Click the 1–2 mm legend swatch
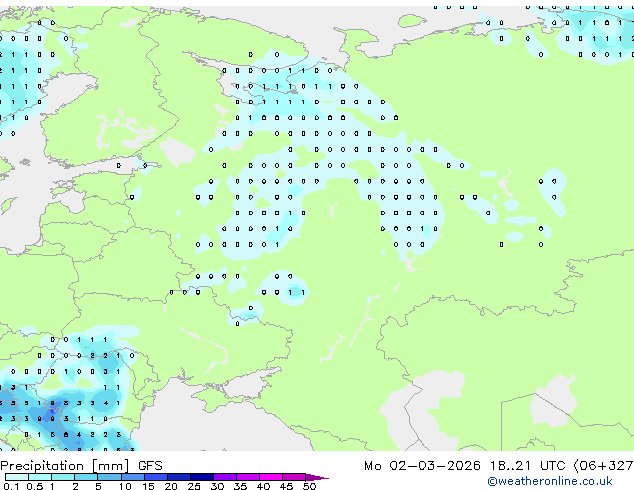This screenshot has width=634, height=490. tap(63, 477)
